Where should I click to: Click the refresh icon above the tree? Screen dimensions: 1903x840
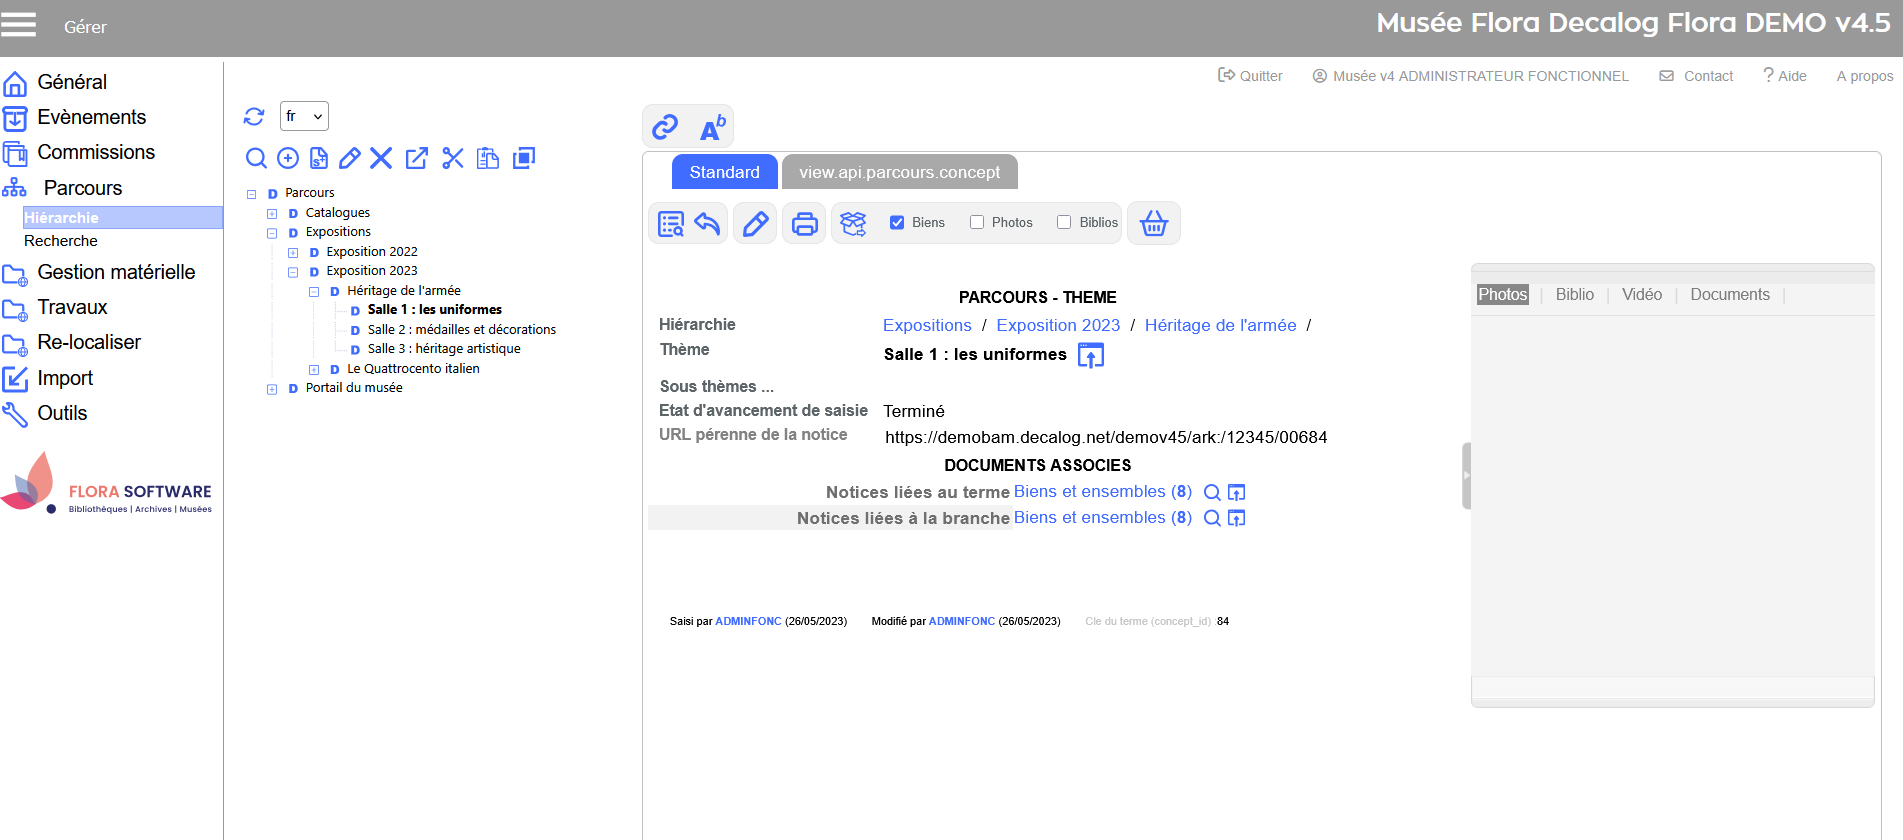click(x=254, y=117)
